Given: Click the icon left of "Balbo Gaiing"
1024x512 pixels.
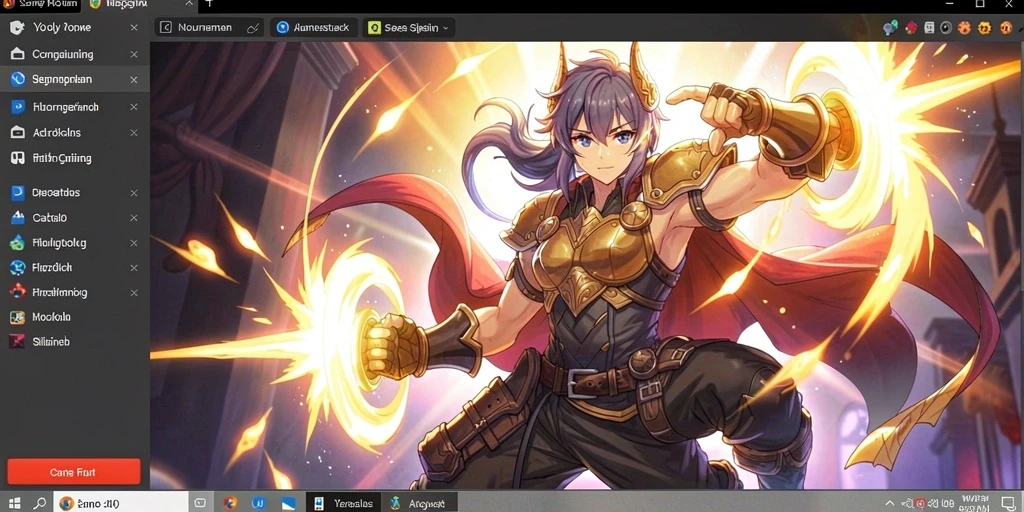Looking at the screenshot, I should (18, 158).
